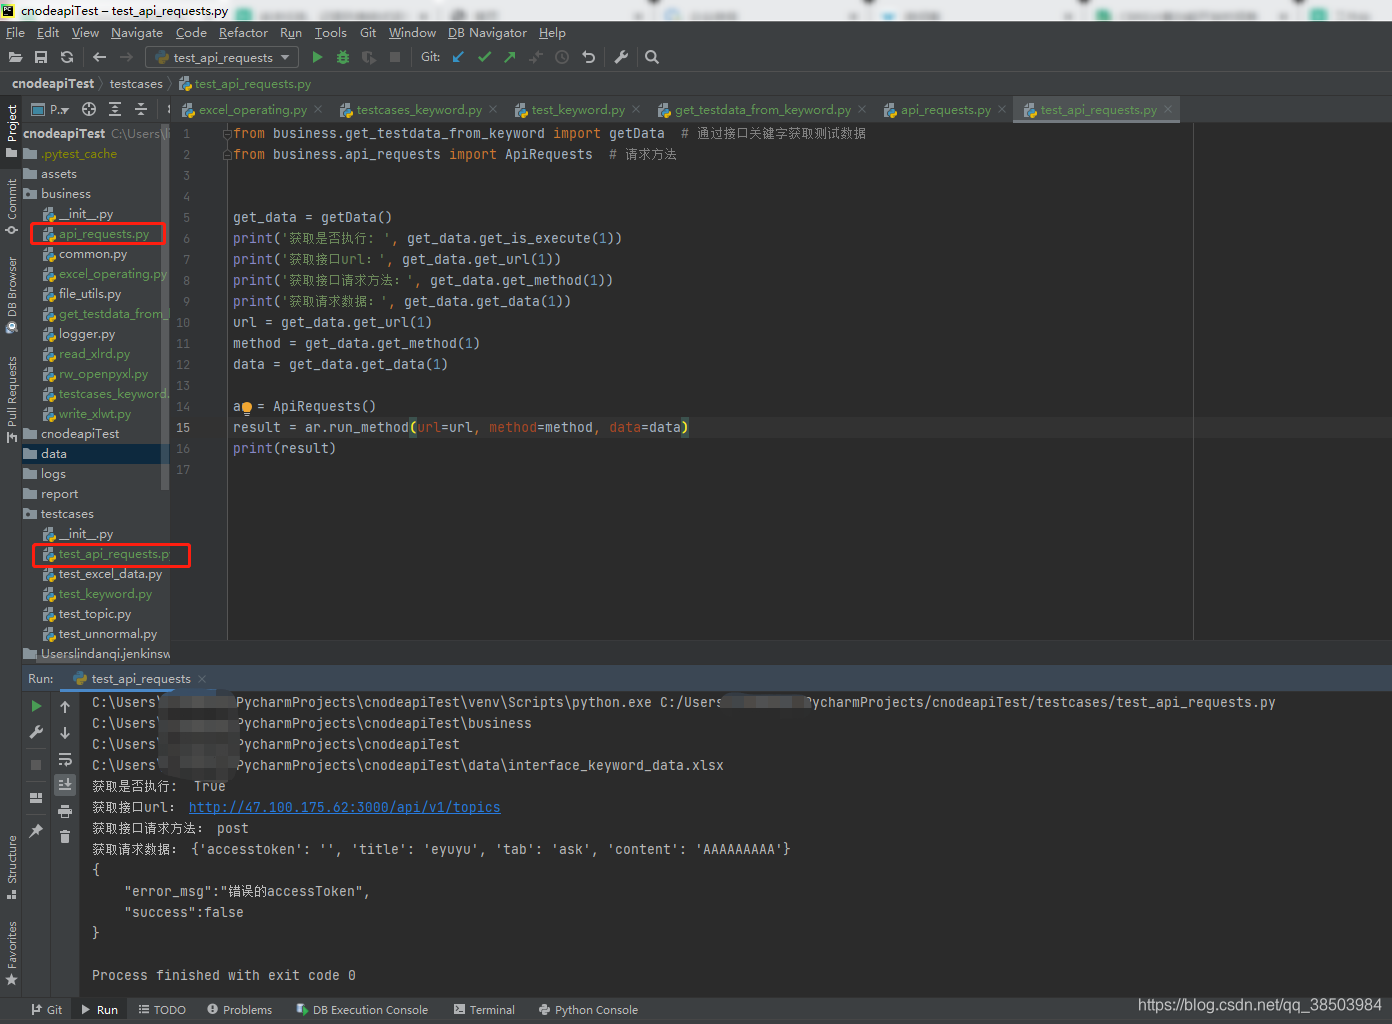
Task: Click Git Commit green checkmark icon
Action: (x=484, y=57)
